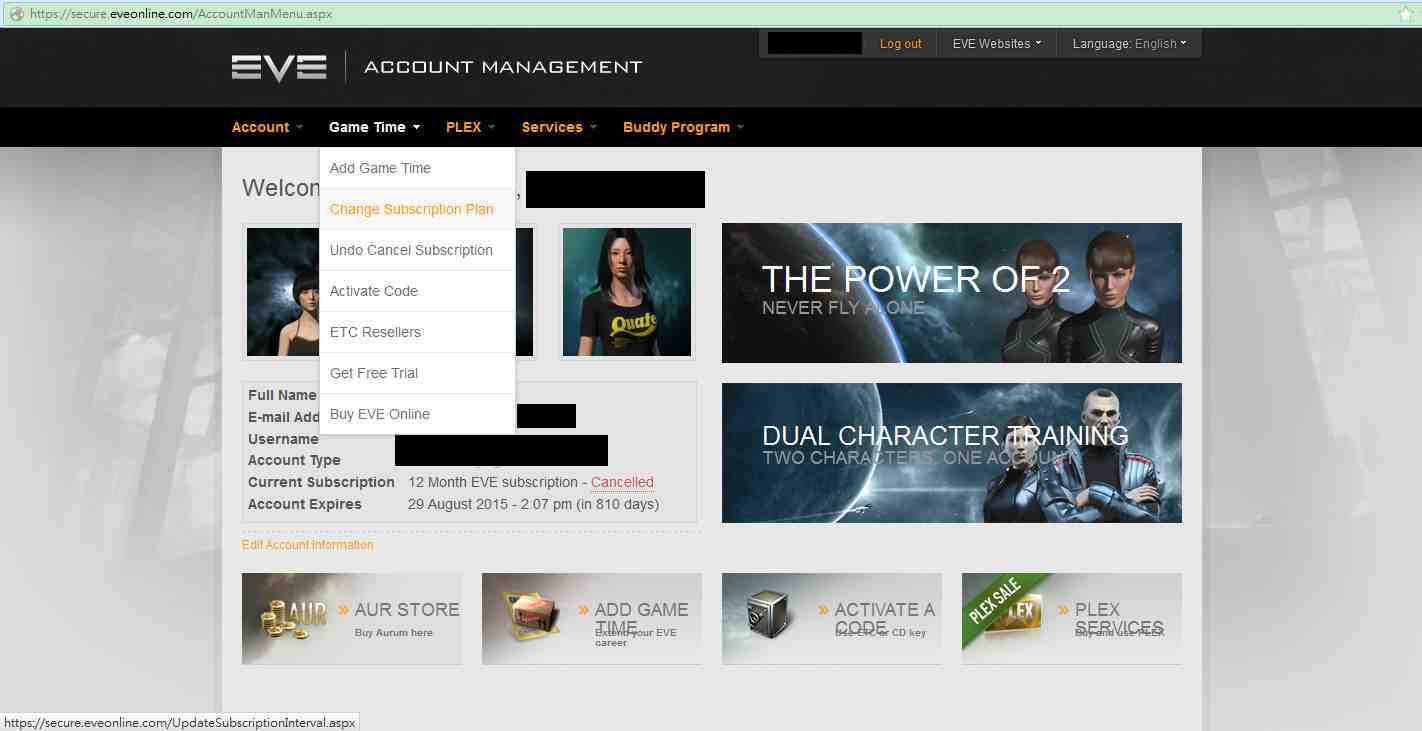The height and width of the screenshot is (731, 1422).
Task: Choose Change Subscription Plan
Action: (417, 209)
